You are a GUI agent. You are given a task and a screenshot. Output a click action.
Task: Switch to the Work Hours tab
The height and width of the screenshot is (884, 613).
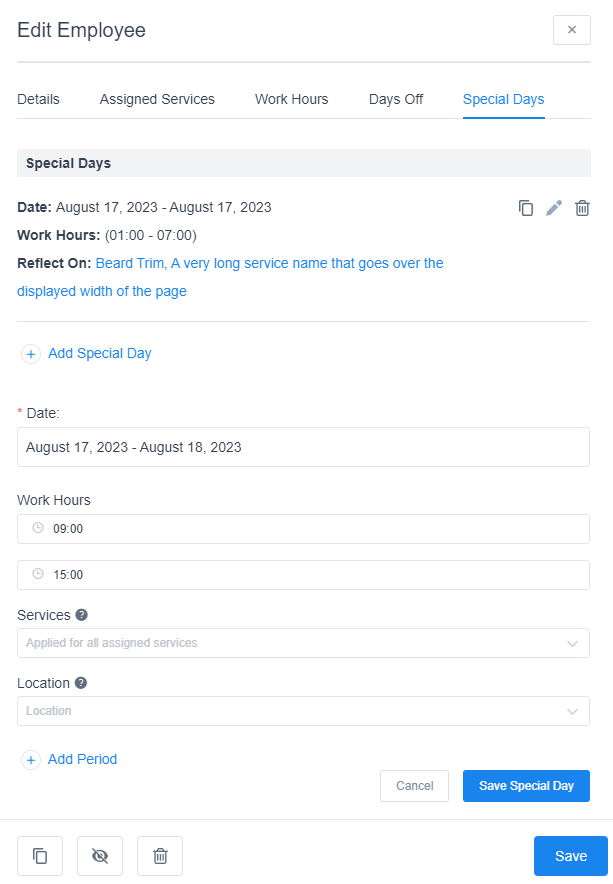291,99
